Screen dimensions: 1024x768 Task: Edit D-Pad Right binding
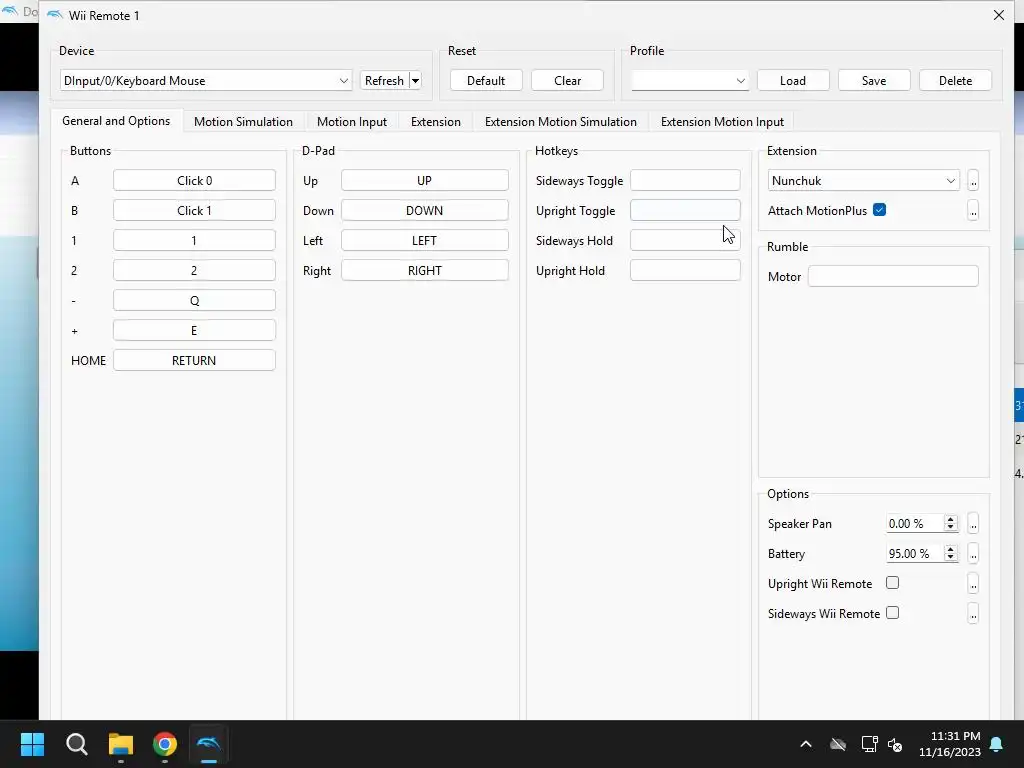click(424, 270)
